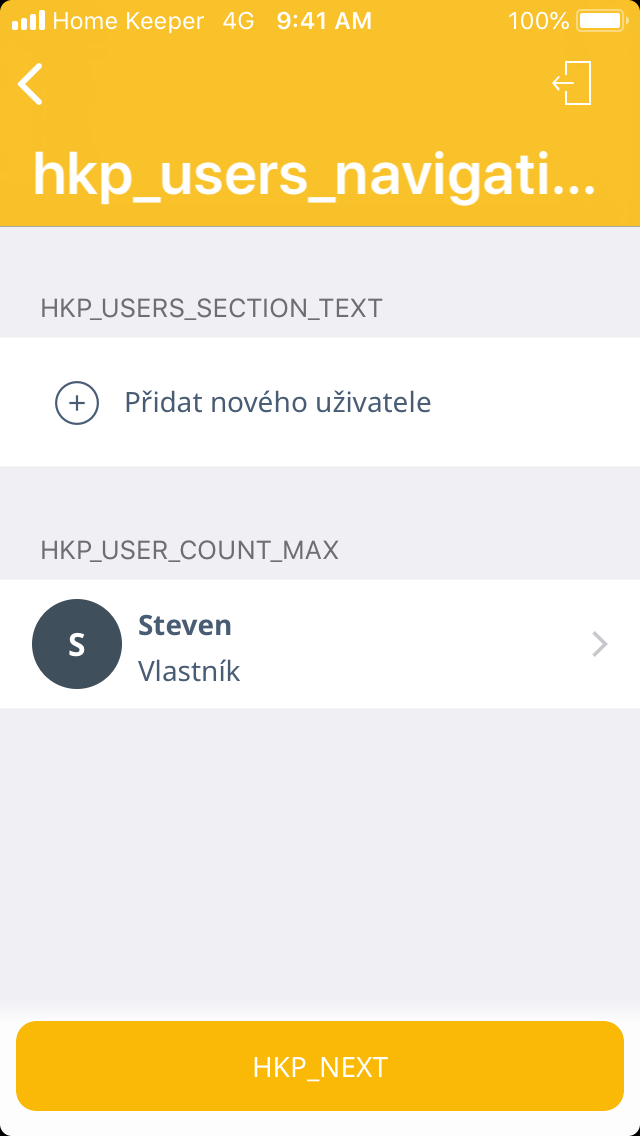
Task: Tap the Home Keeper carrier label
Action: point(128,21)
